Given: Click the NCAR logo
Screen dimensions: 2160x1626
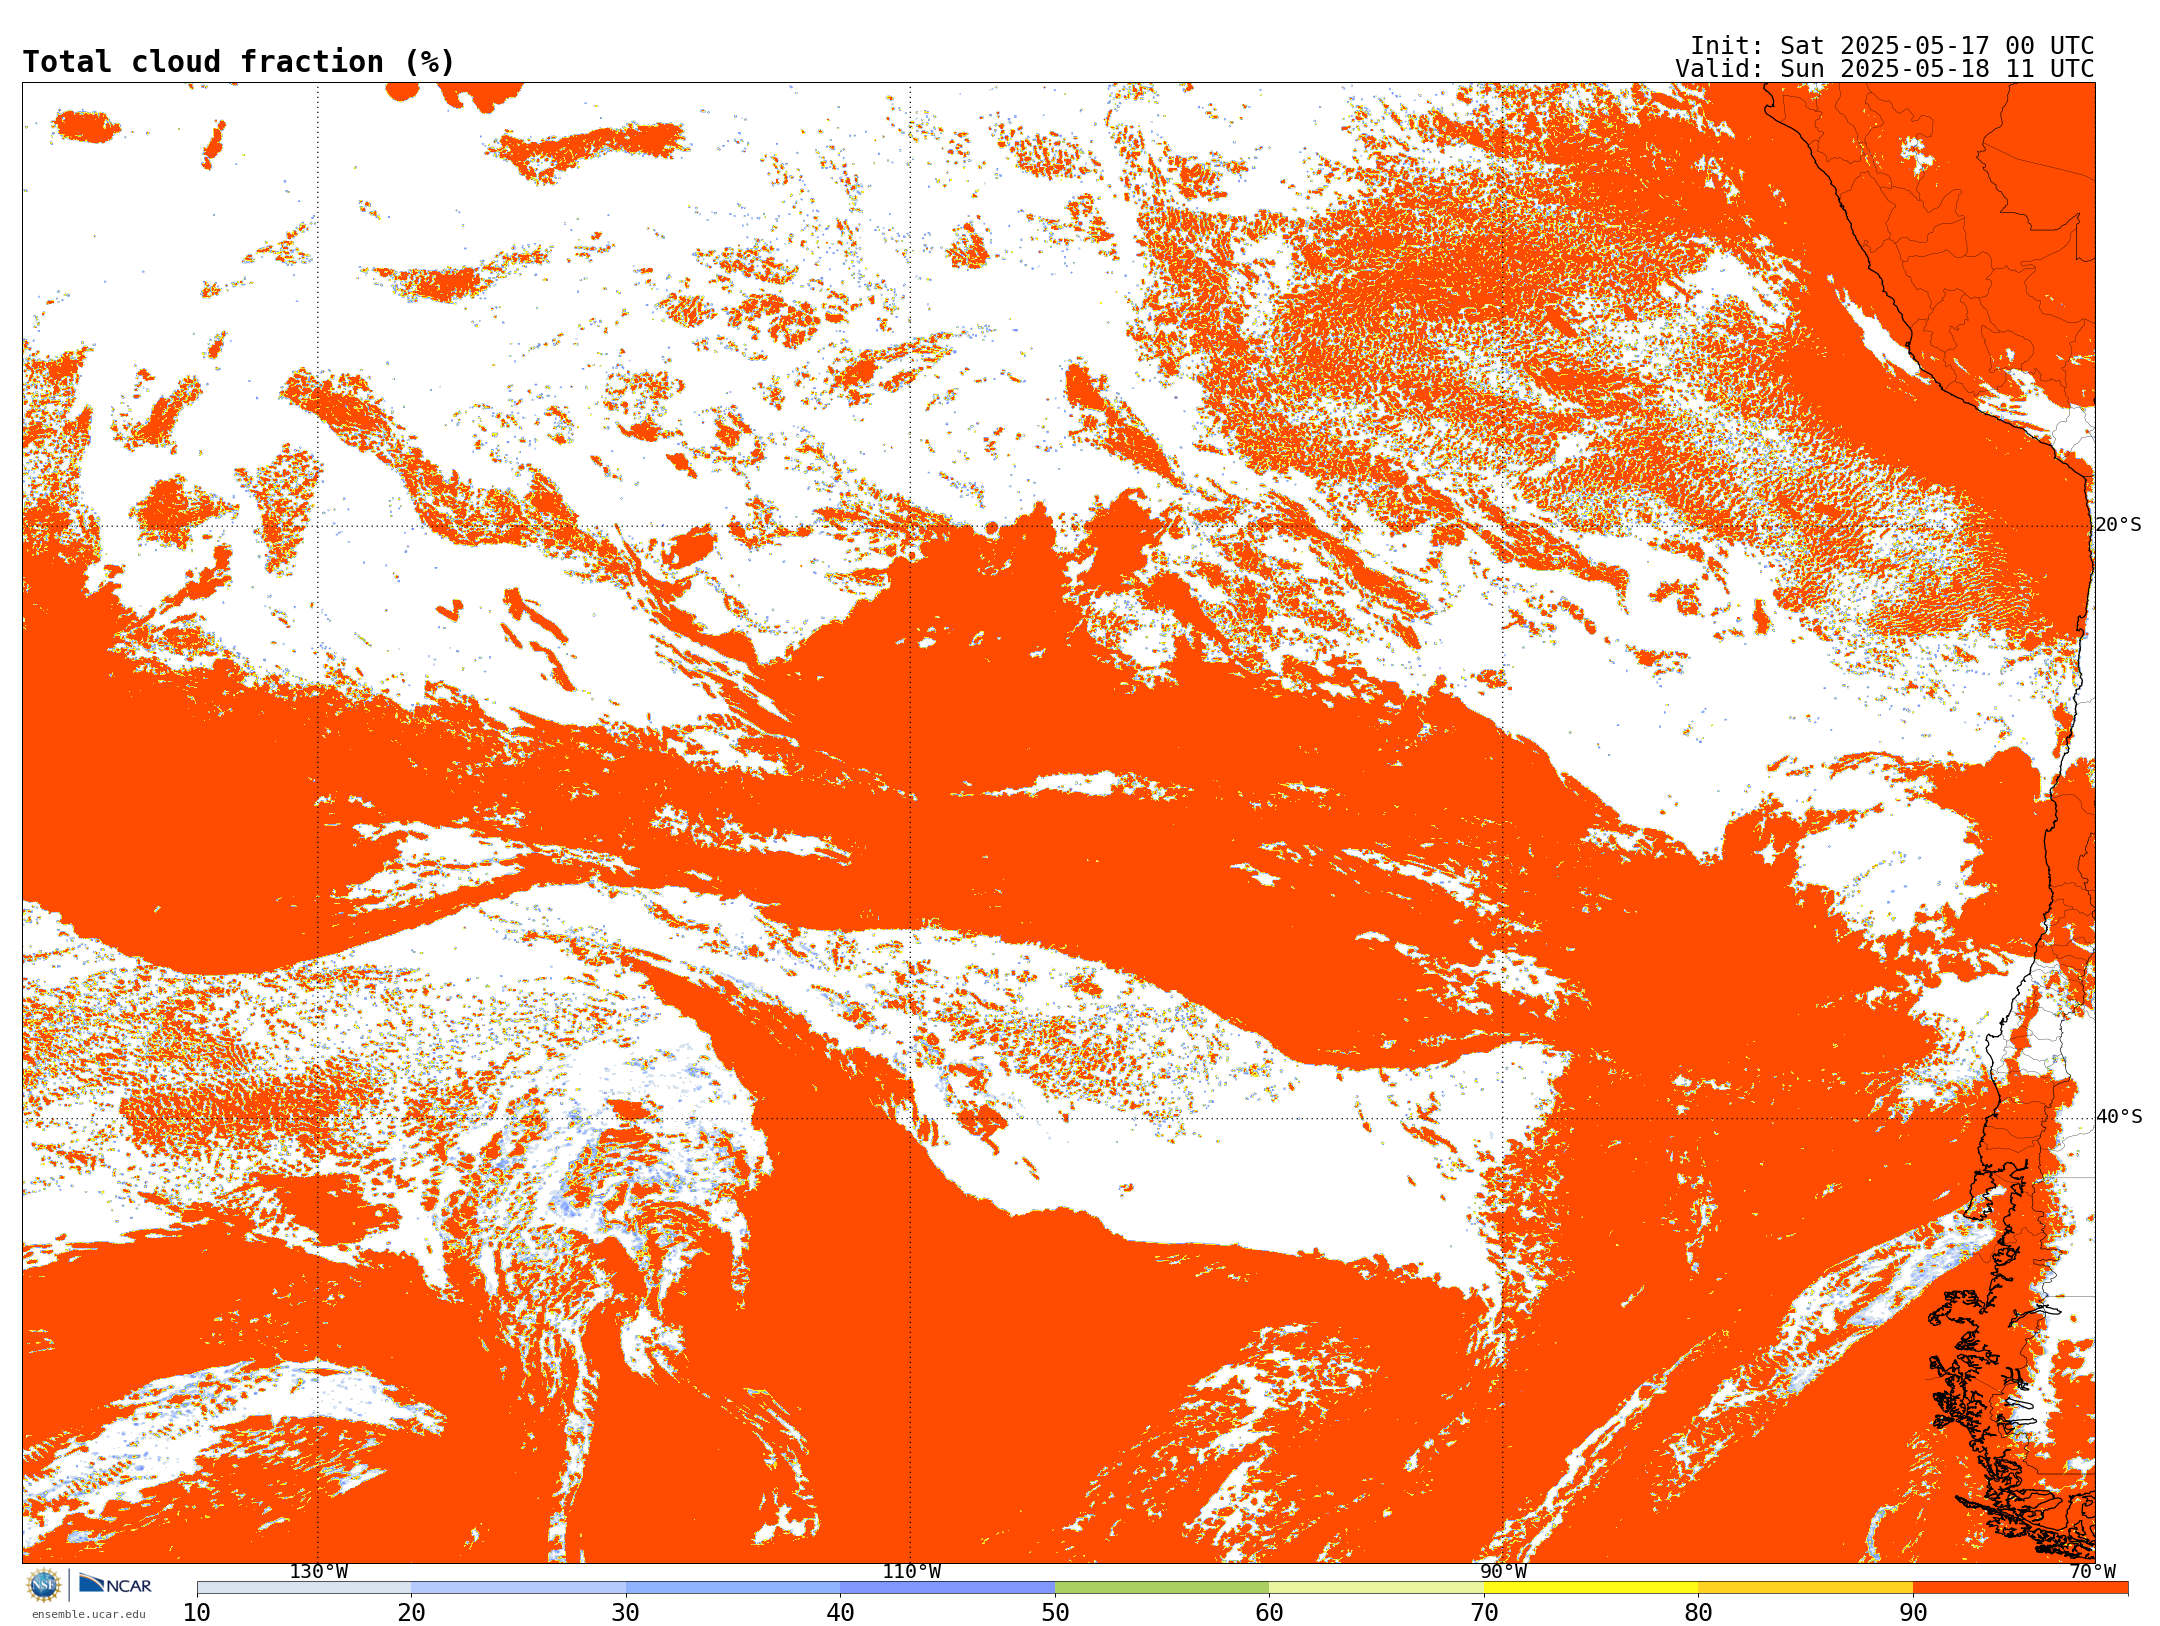Looking at the screenshot, I should 115,1585.
